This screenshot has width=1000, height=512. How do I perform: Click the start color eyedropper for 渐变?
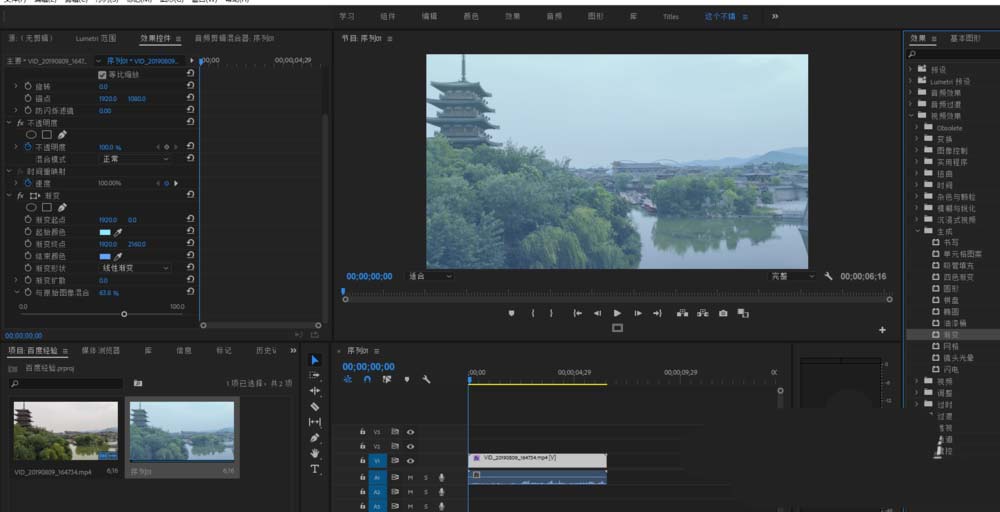118,231
